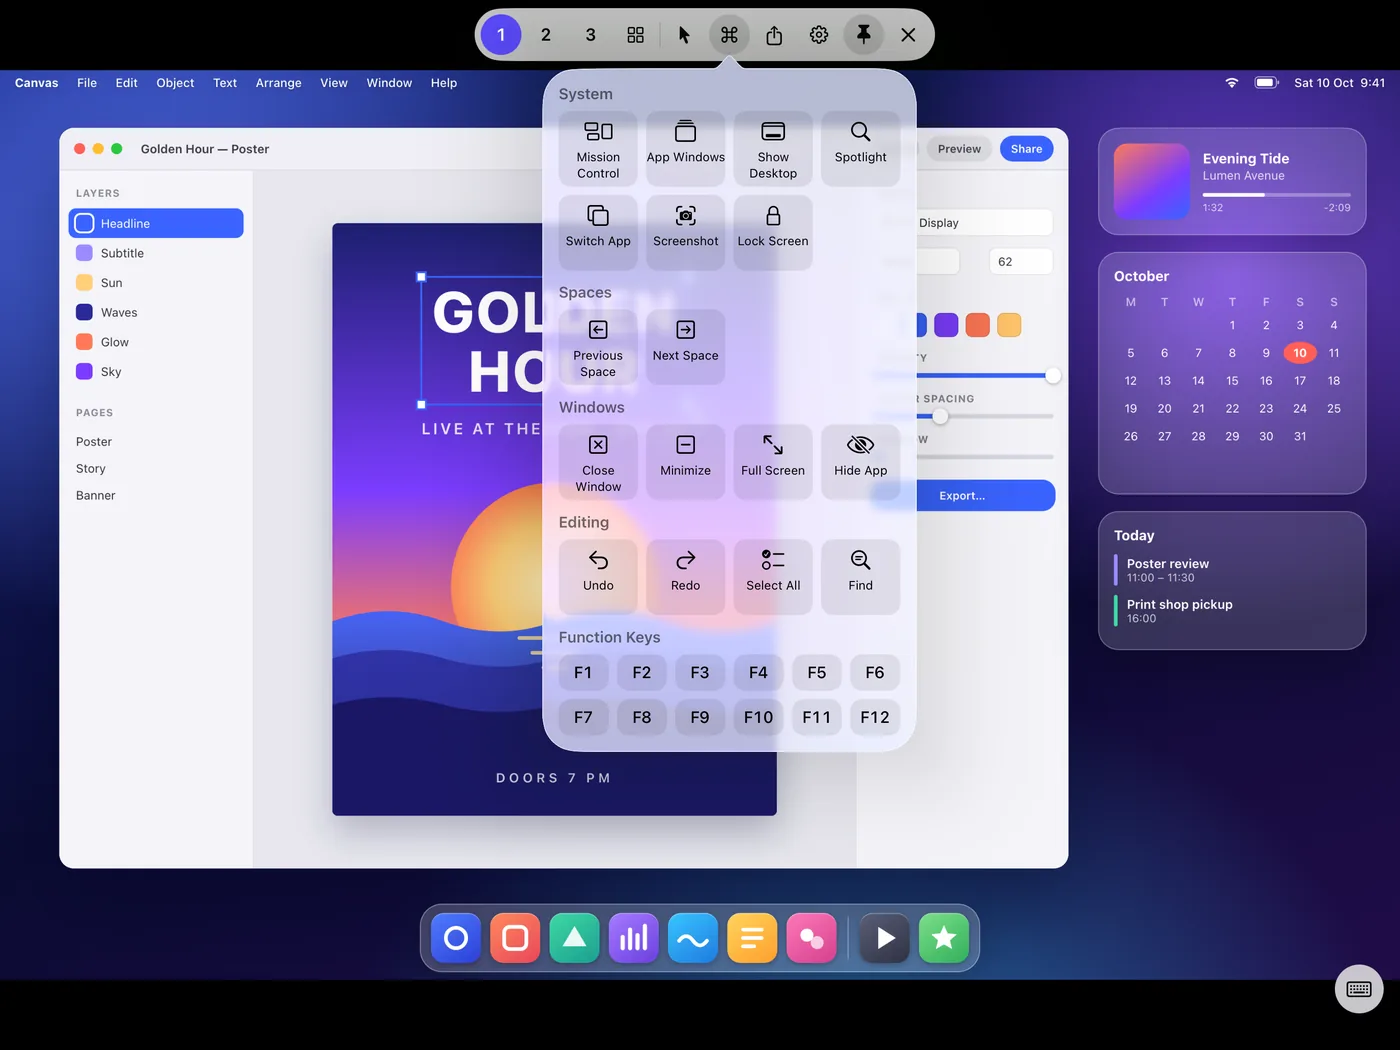This screenshot has height=1050, width=1400.
Task: Hide App using the eye icon
Action: 861,462
